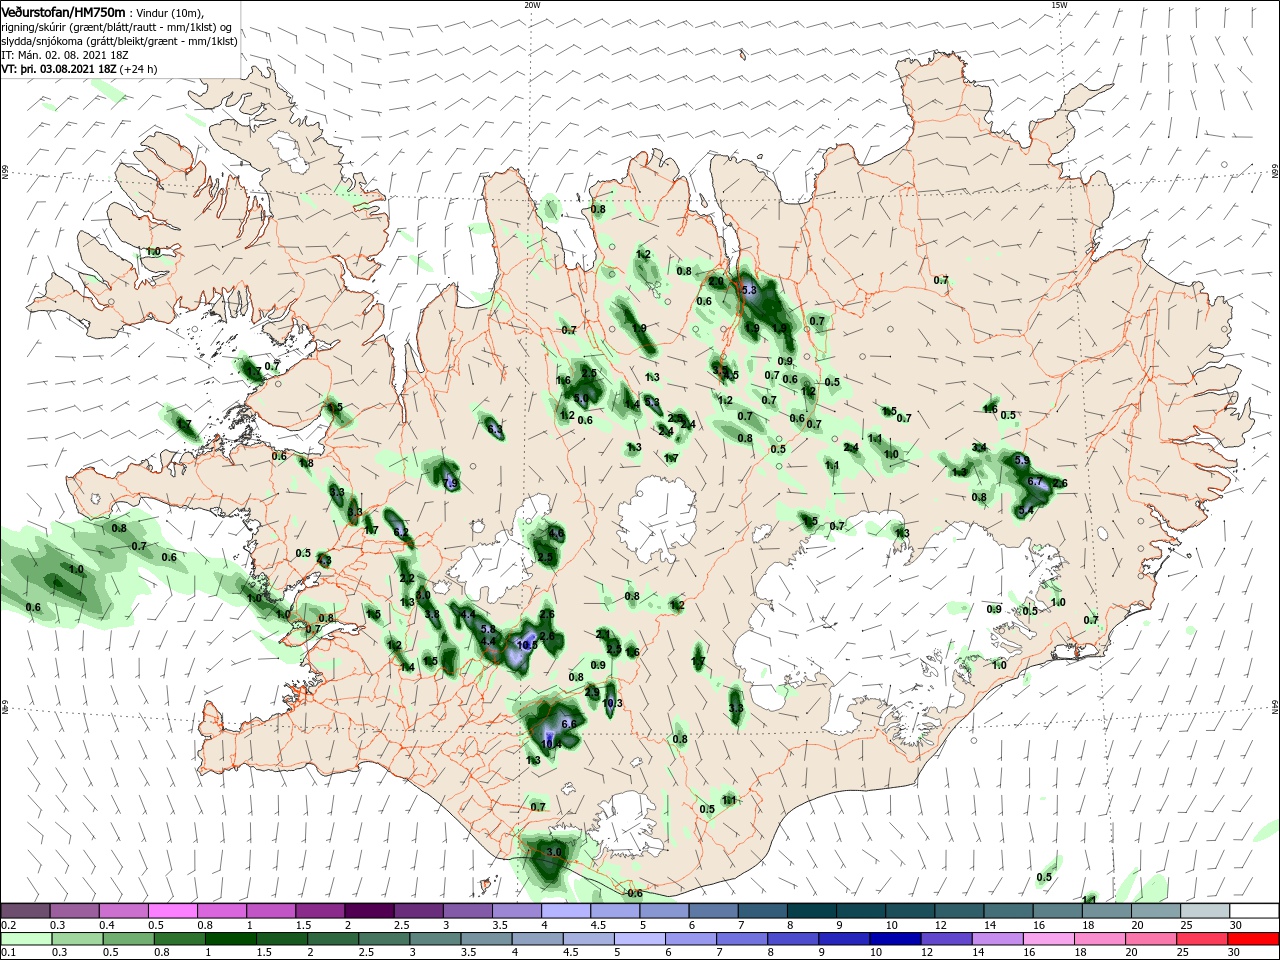1280x960 pixels.
Task: Pick the darkest green 1 swatch in lower legend row
Action: click(230, 939)
